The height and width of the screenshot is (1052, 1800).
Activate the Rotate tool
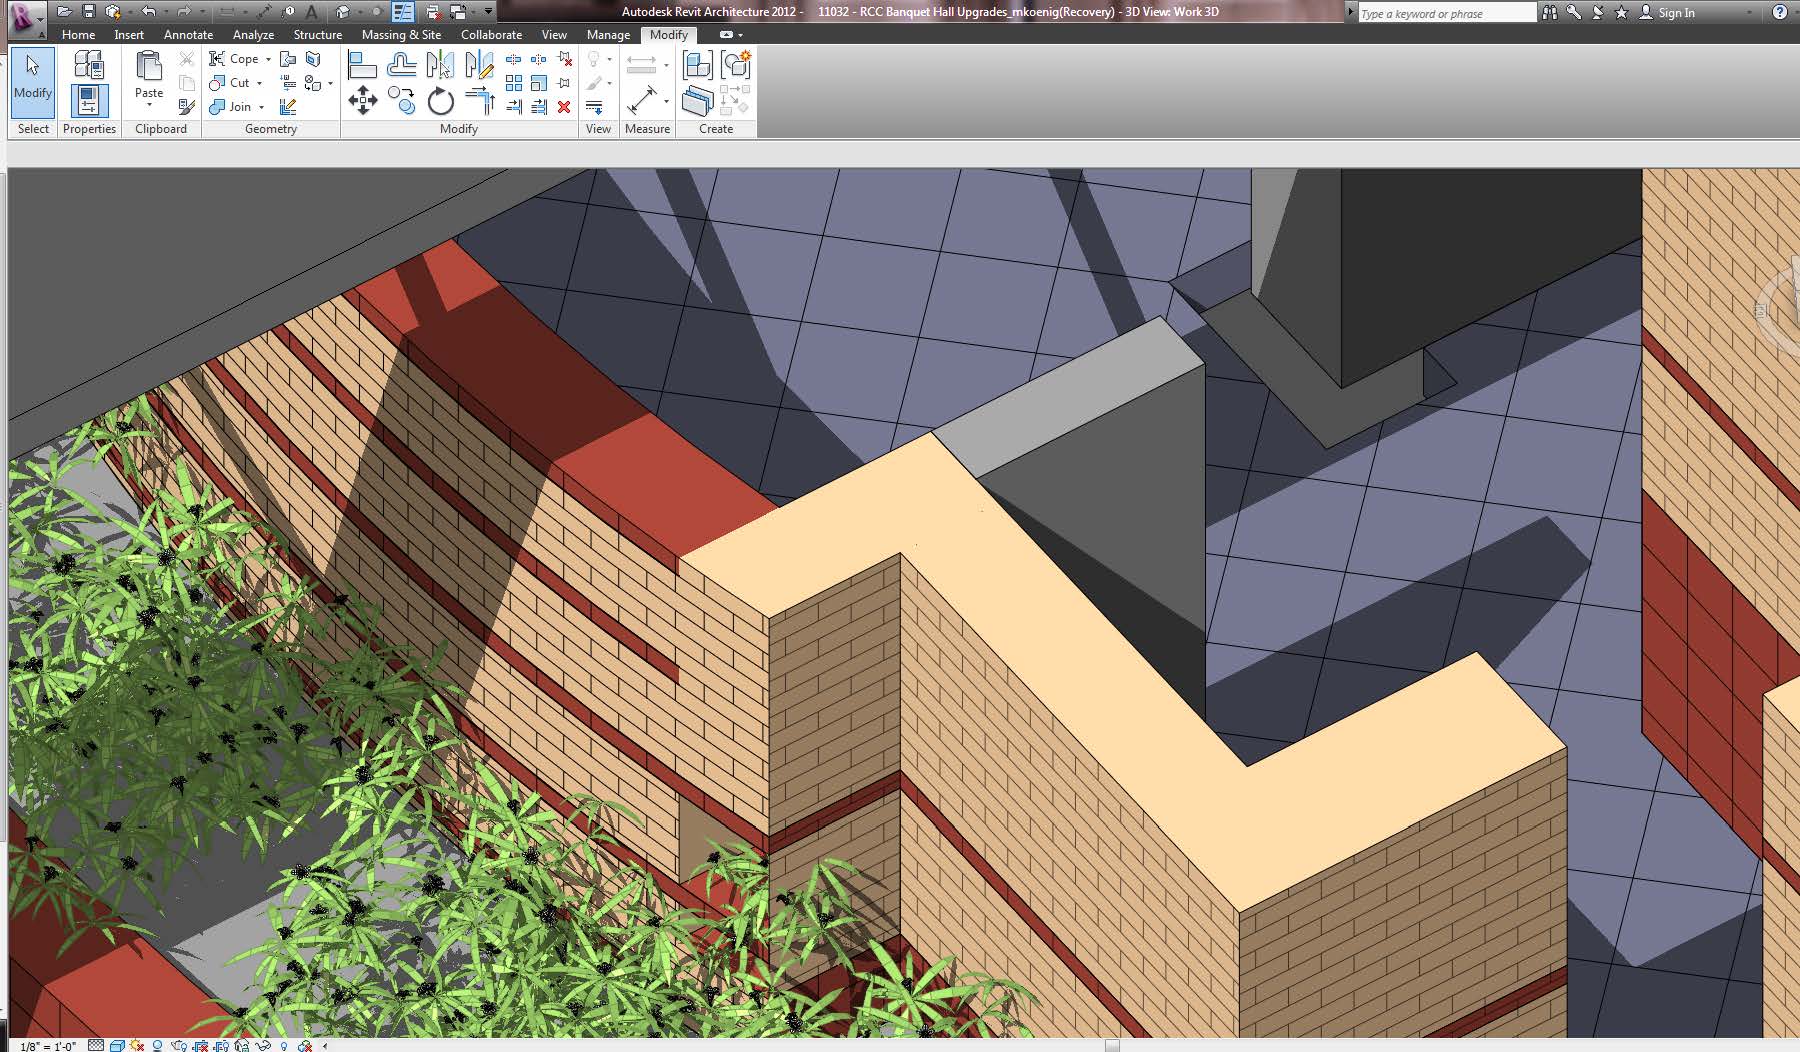(x=440, y=101)
